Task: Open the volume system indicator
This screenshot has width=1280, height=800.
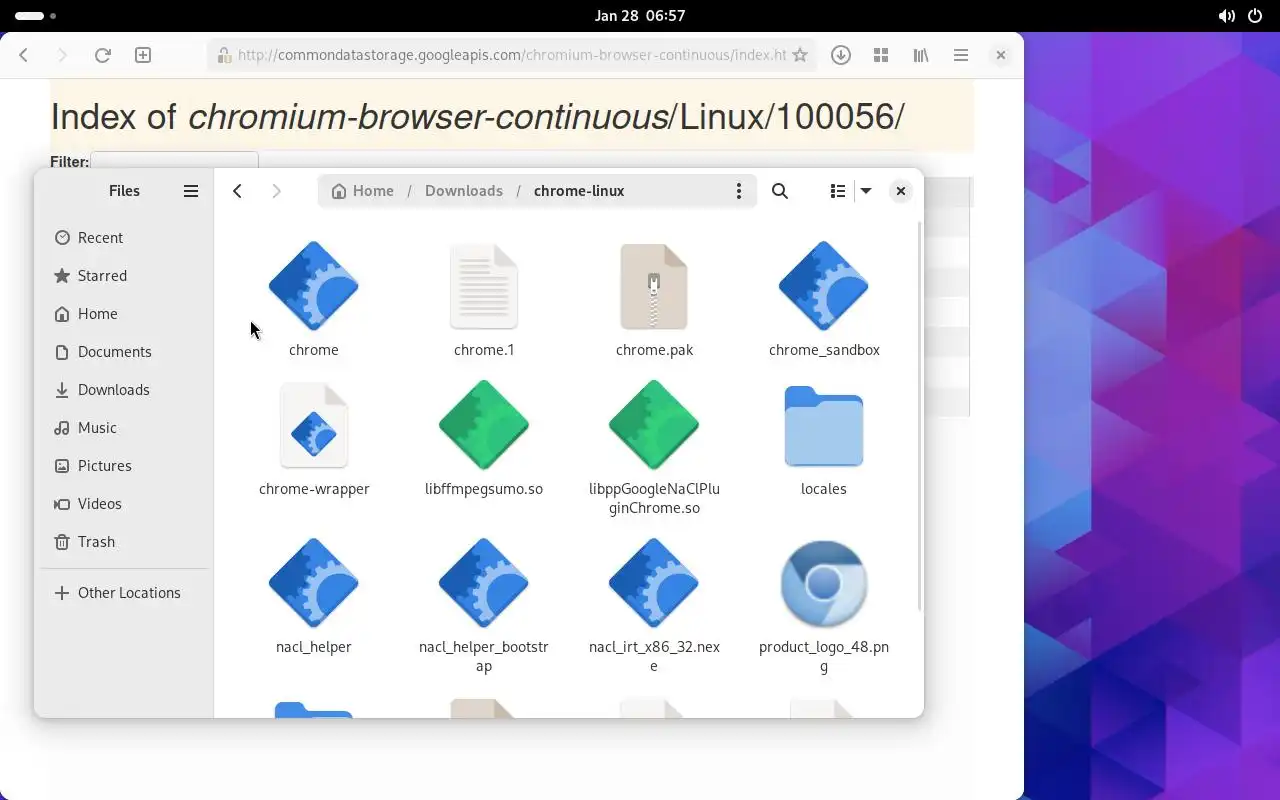Action: (1226, 16)
